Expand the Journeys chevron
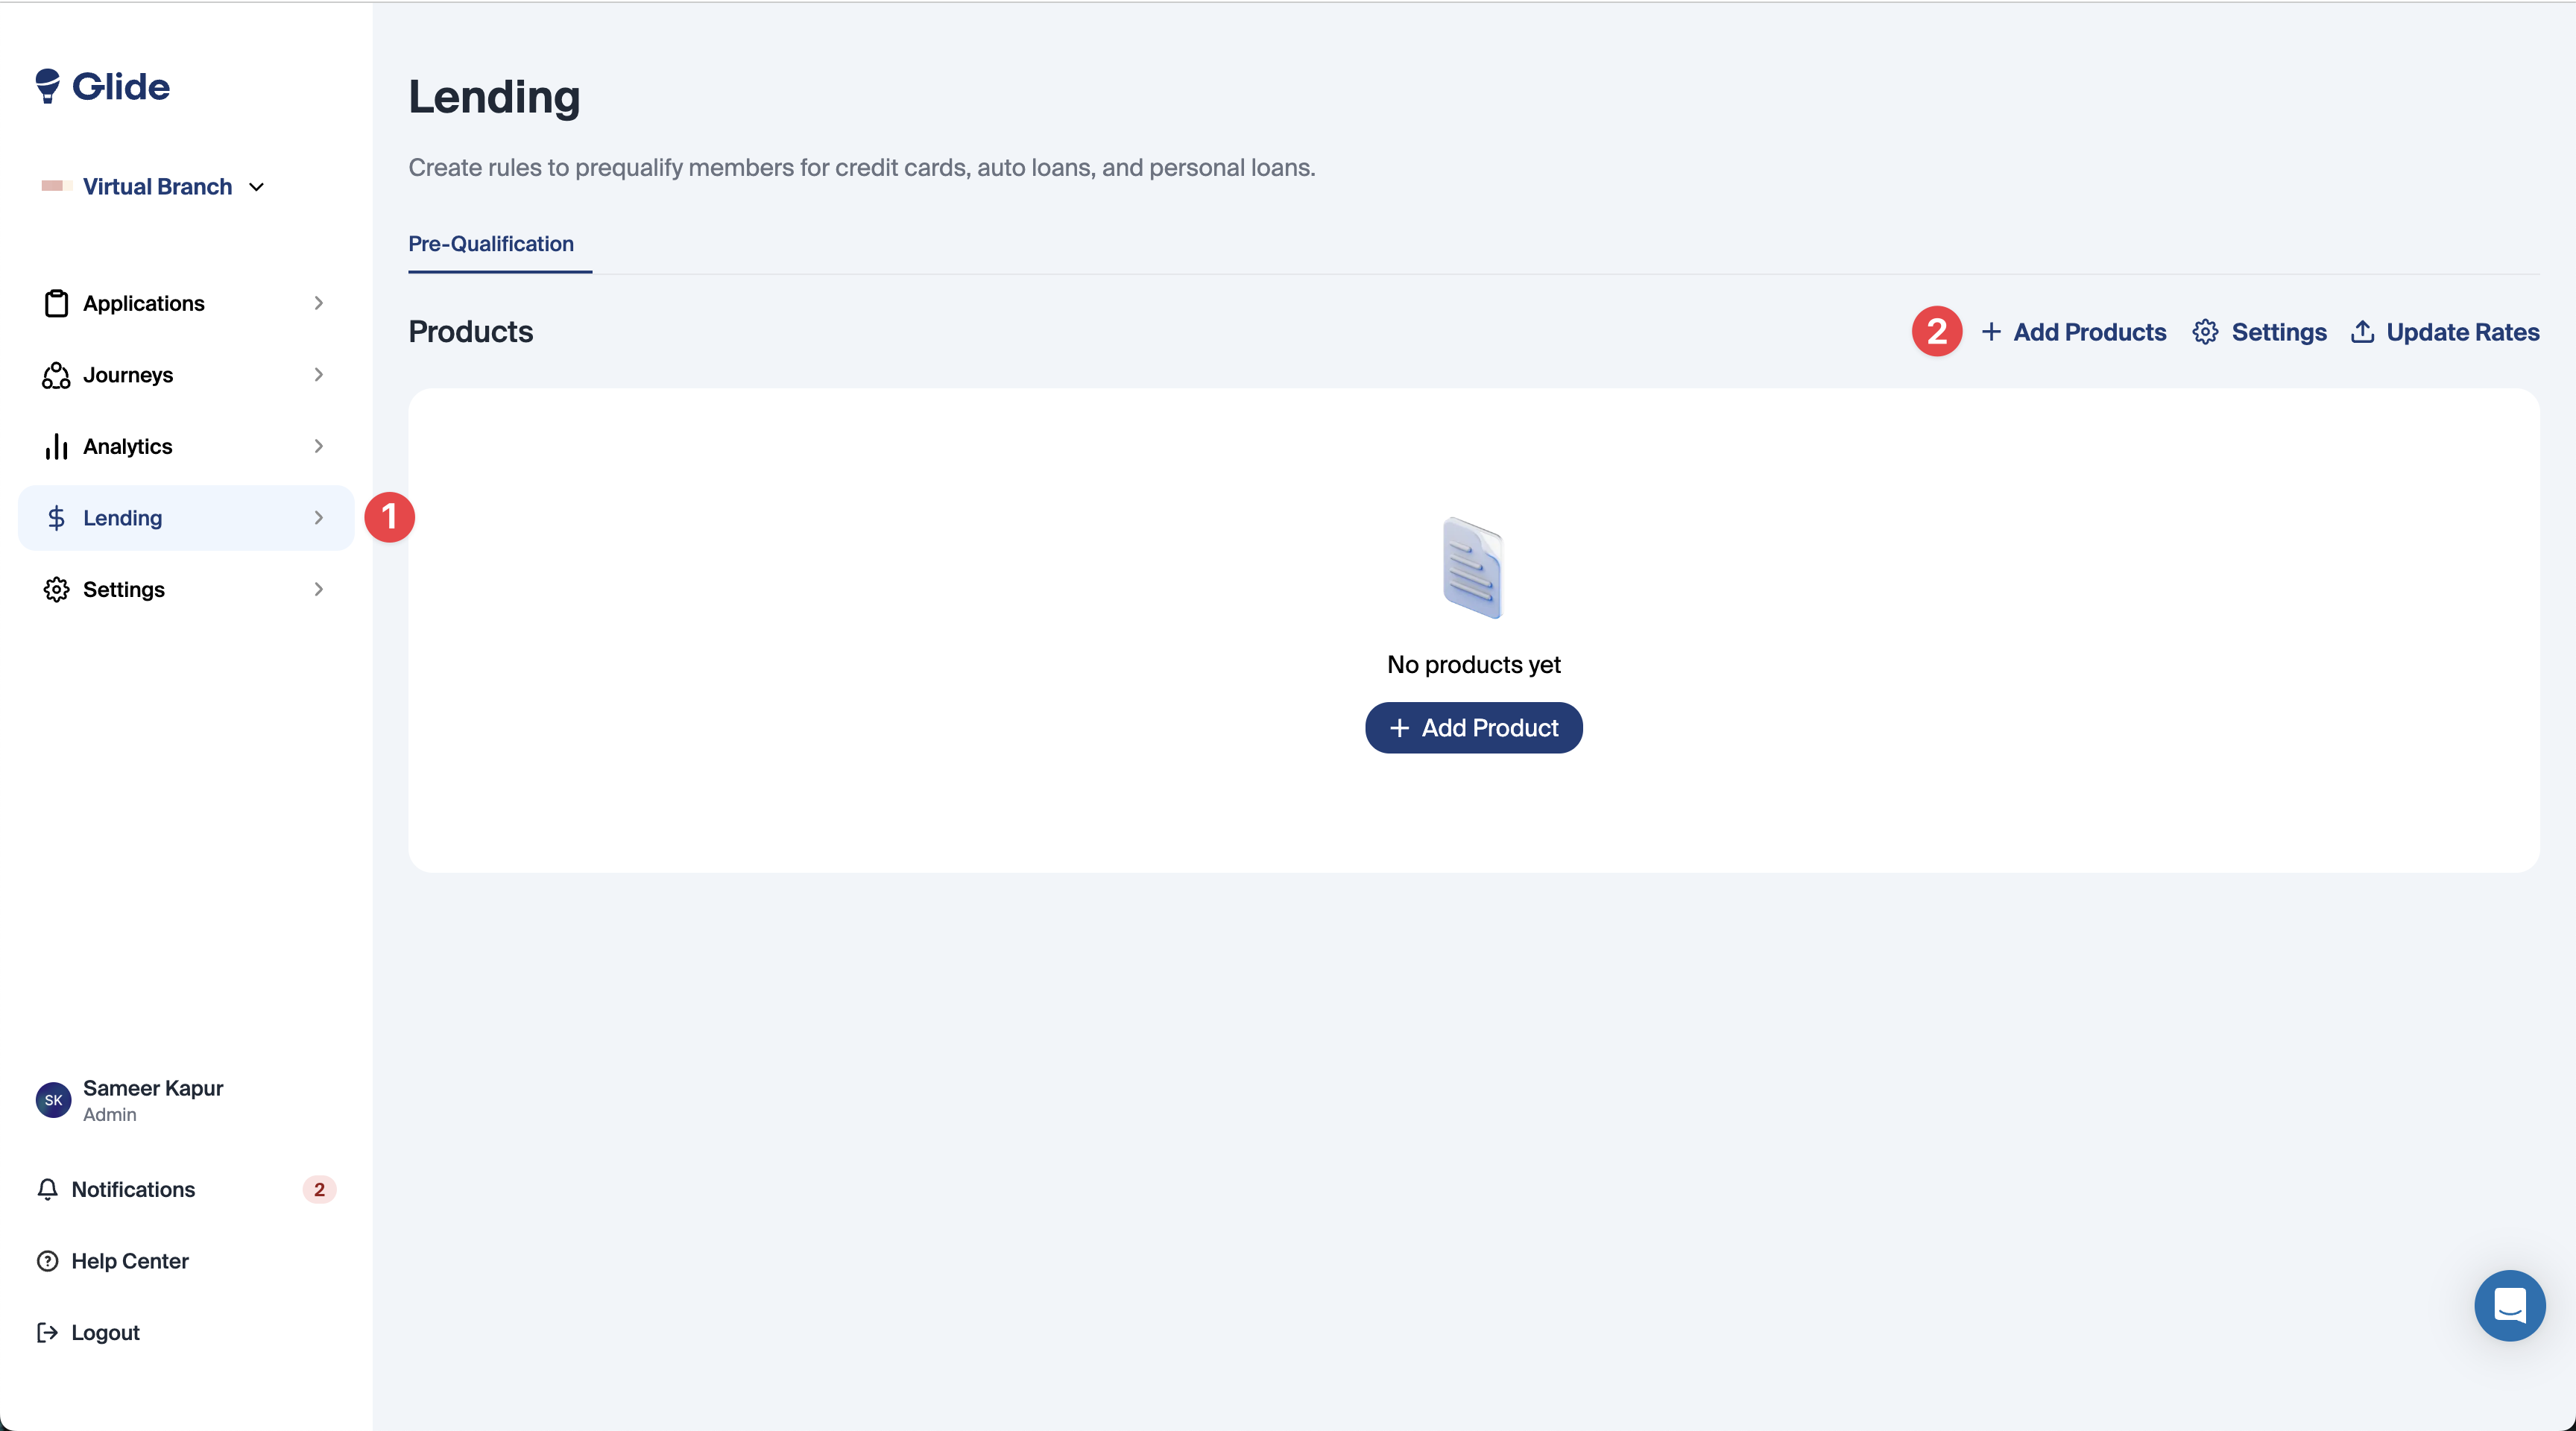Image resolution: width=2576 pixels, height=1431 pixels. coord(318,375)
